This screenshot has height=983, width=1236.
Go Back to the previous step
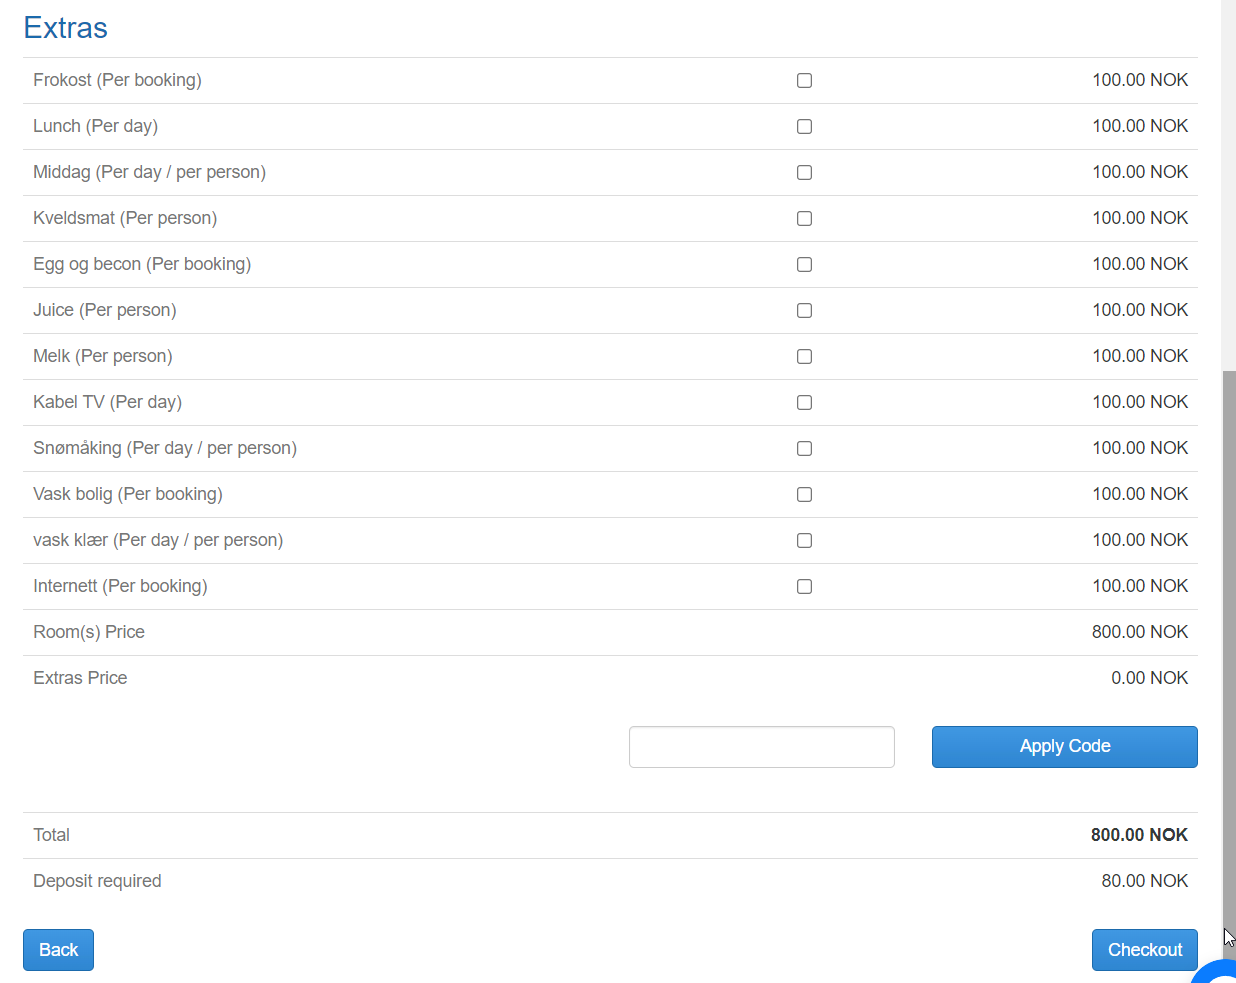(x=58, y=950)
